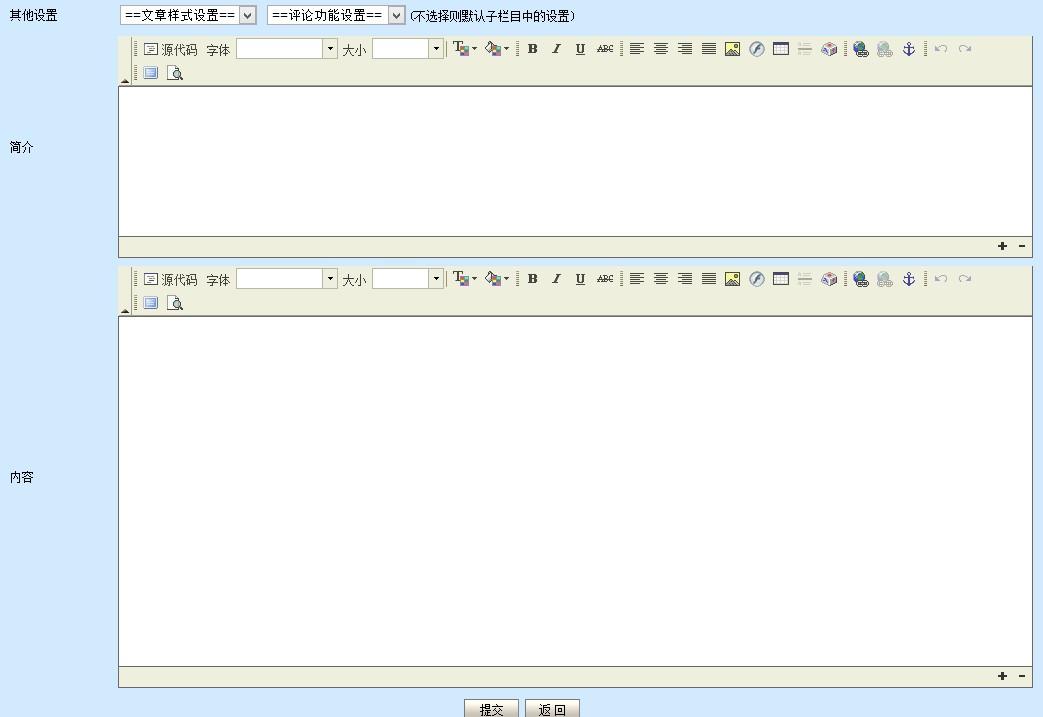The image size is (1043, 717).
Task: Apply strikethrough in the 内容 editor
Action: (605, 279)
